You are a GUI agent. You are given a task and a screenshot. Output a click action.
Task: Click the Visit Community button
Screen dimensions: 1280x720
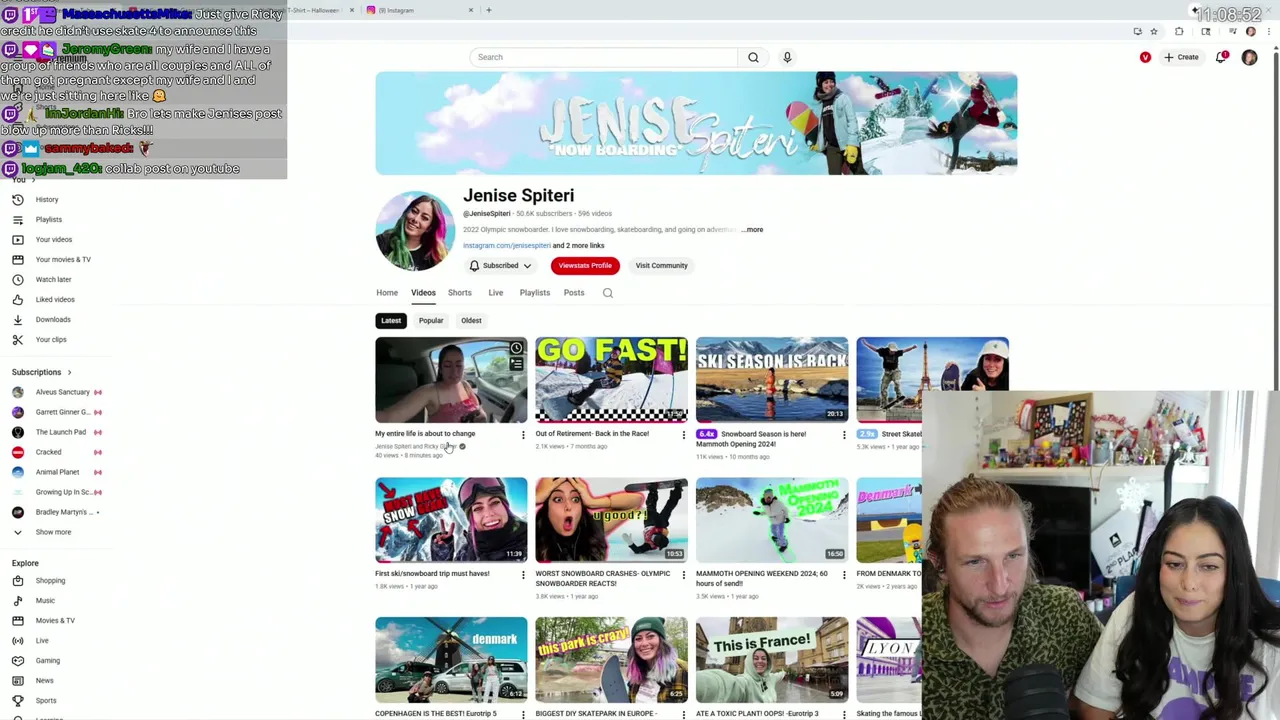click(661, 265)
